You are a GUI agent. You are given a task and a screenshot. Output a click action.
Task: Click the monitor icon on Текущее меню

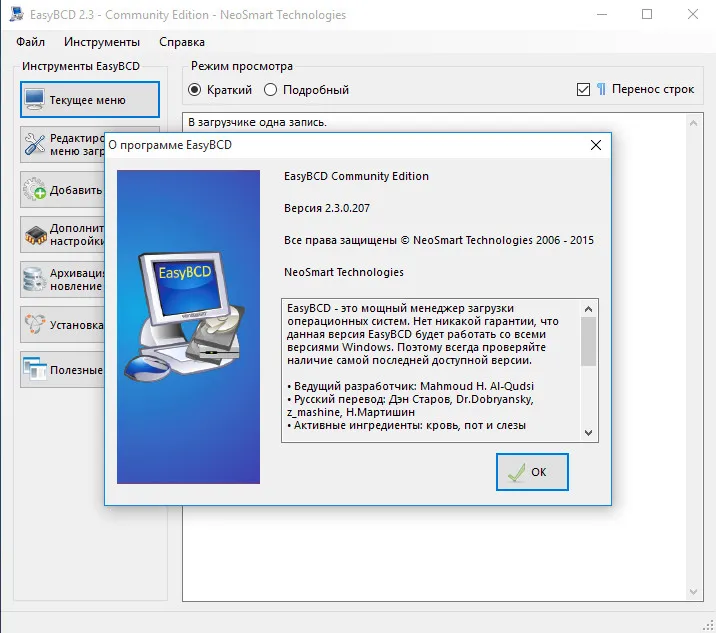[35, 100]
